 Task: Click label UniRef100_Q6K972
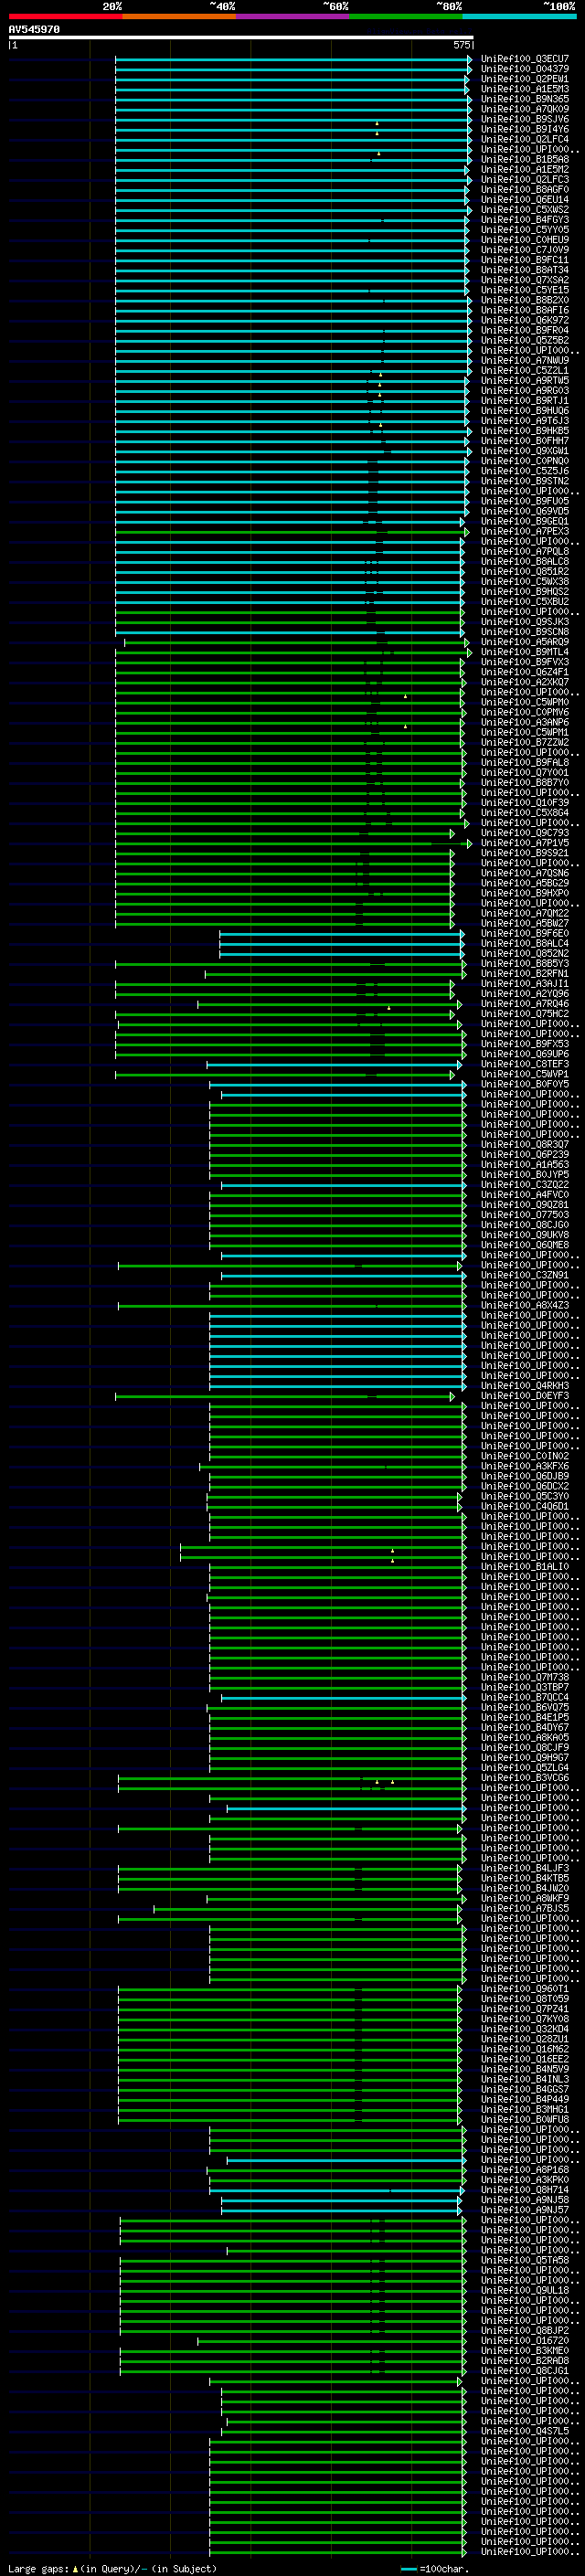coord(524,320)
